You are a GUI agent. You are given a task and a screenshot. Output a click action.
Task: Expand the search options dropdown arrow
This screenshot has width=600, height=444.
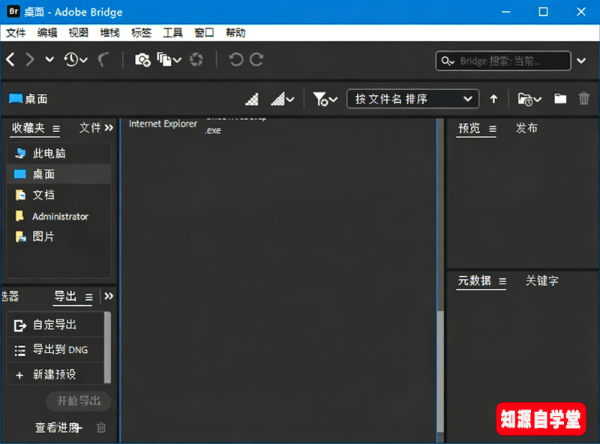pyautogui.click(x=582, y=61)
